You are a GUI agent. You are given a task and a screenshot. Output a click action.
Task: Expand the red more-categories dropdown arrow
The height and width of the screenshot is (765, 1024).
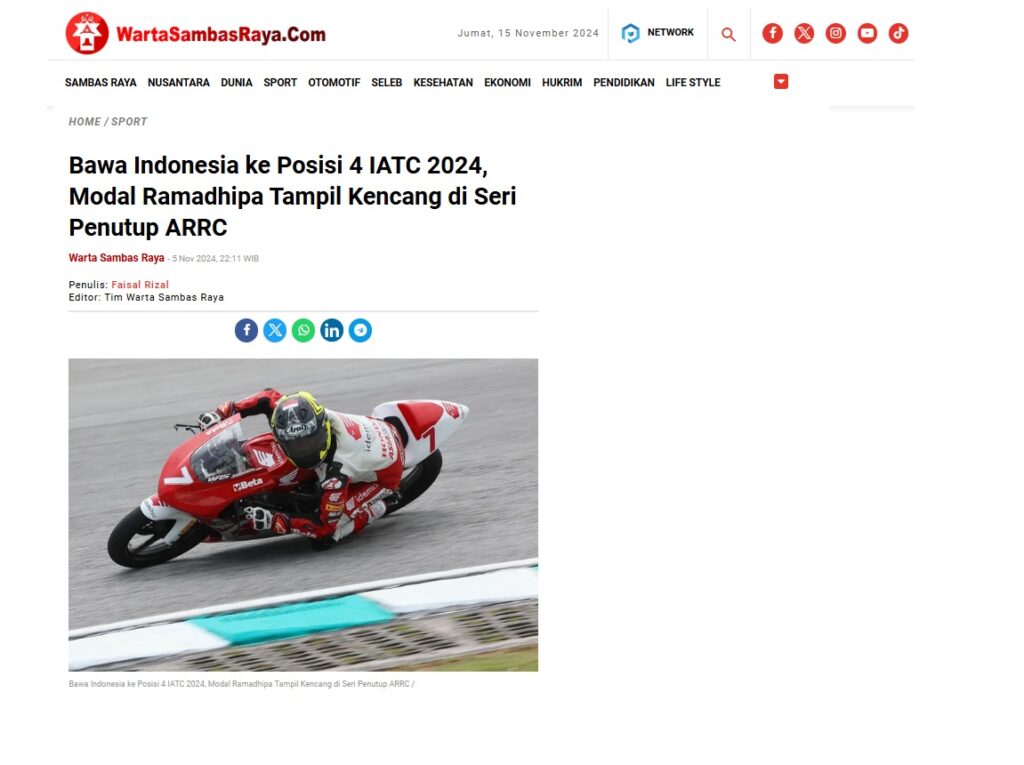coord(780,82)
